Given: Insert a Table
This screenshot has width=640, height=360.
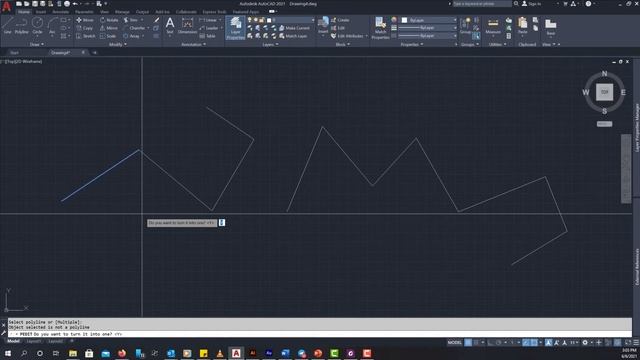Looking at the screenshot, I should pyautogui.click(x=207, y=36).
